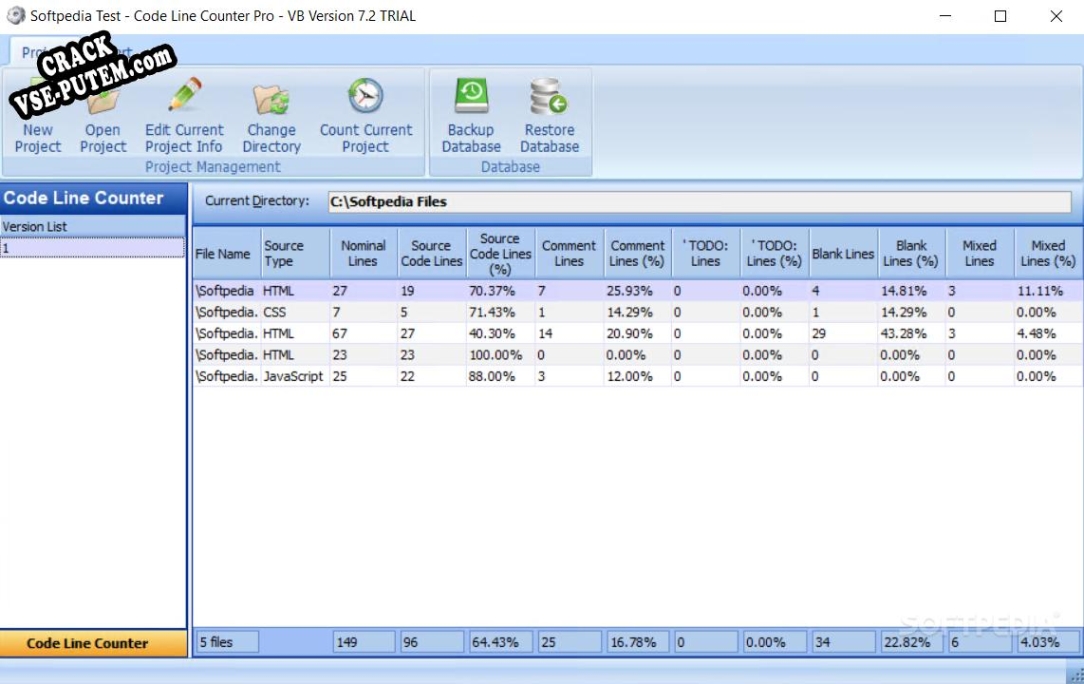Open the Change Directory folder icon
This screenshot has width=1084, height=684.
pos(271,99)
